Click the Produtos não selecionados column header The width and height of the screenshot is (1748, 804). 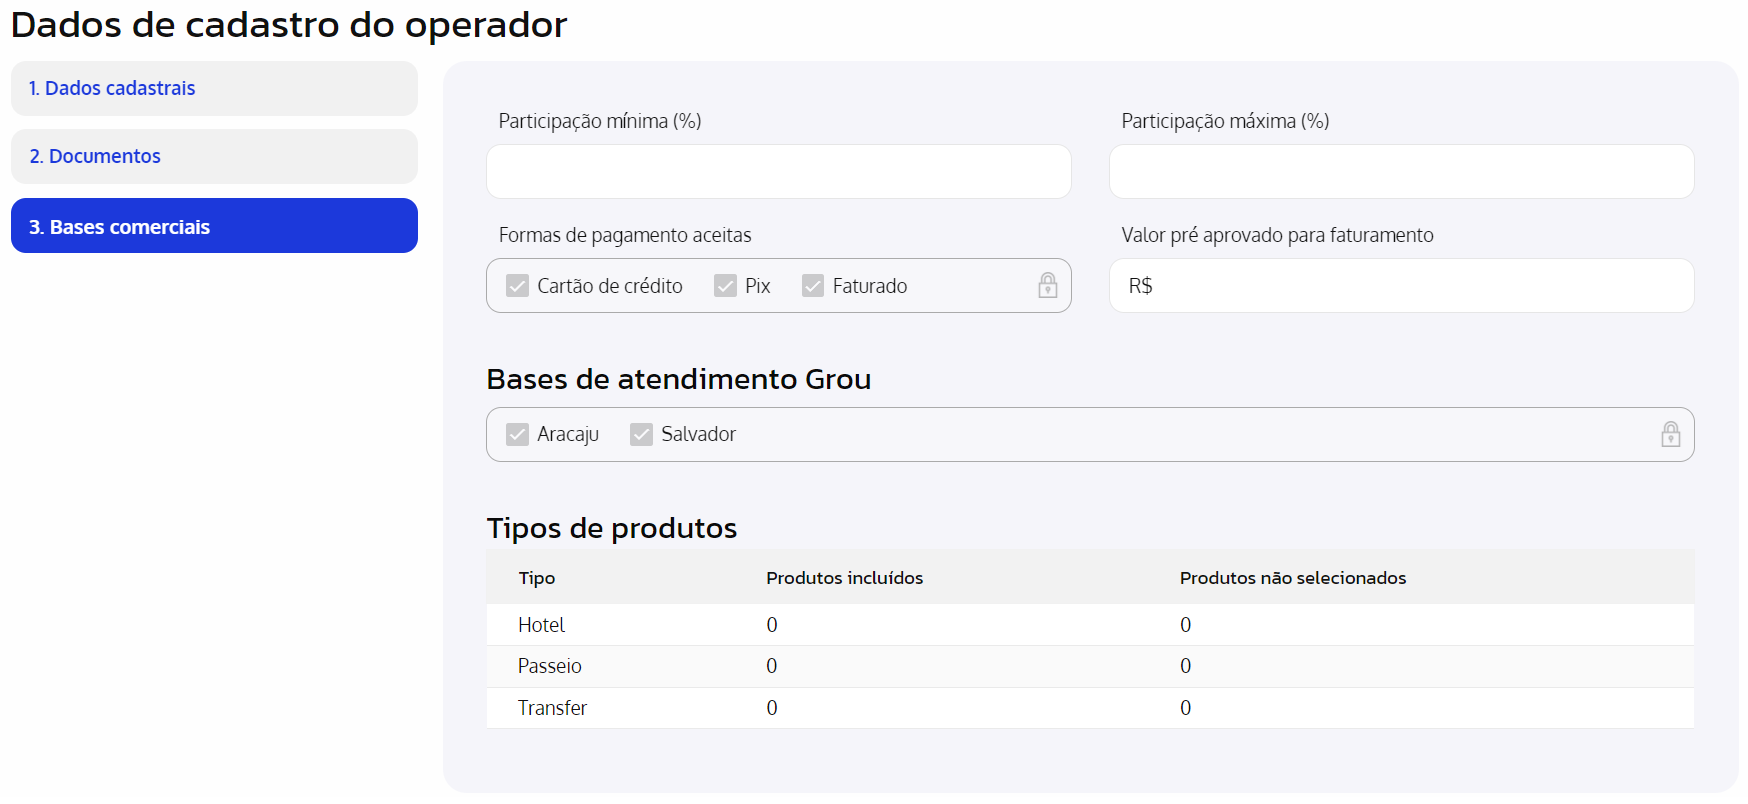1292,578
